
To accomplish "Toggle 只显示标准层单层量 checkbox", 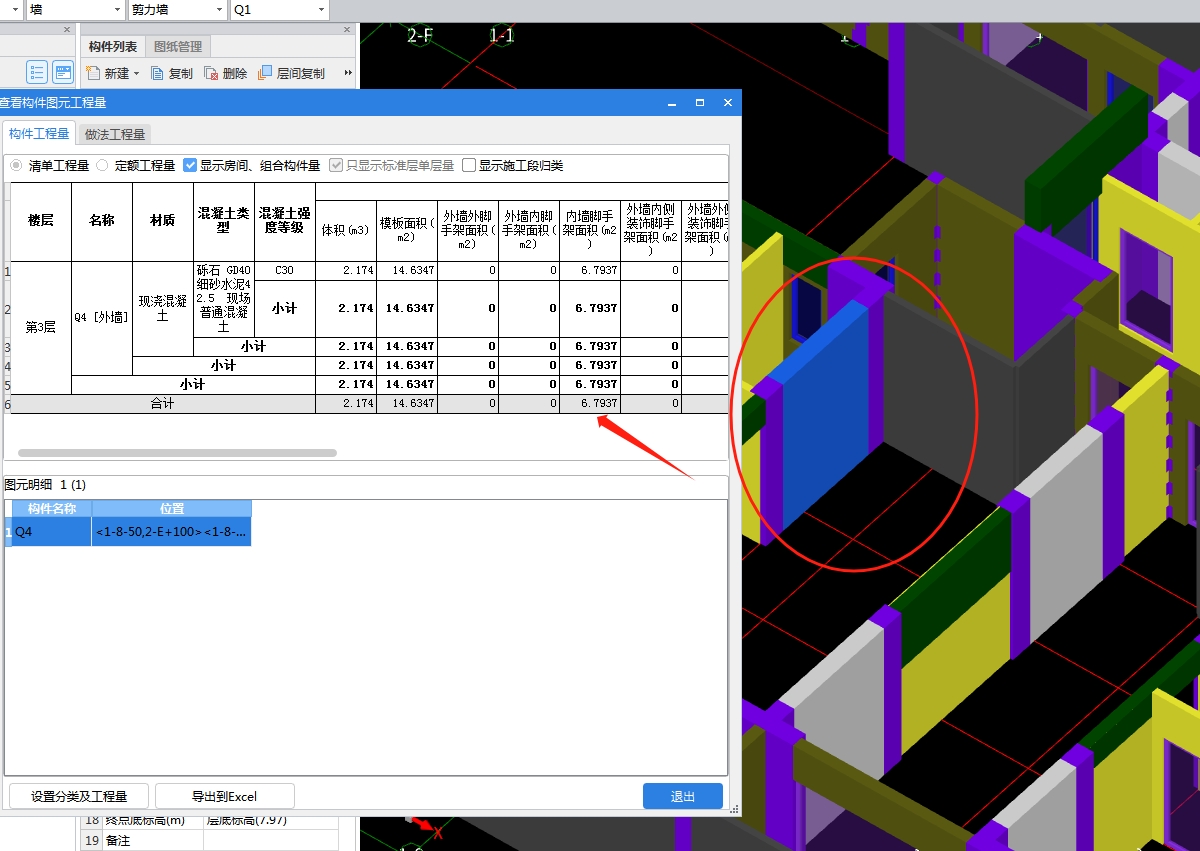I will [x=336, y=165].
